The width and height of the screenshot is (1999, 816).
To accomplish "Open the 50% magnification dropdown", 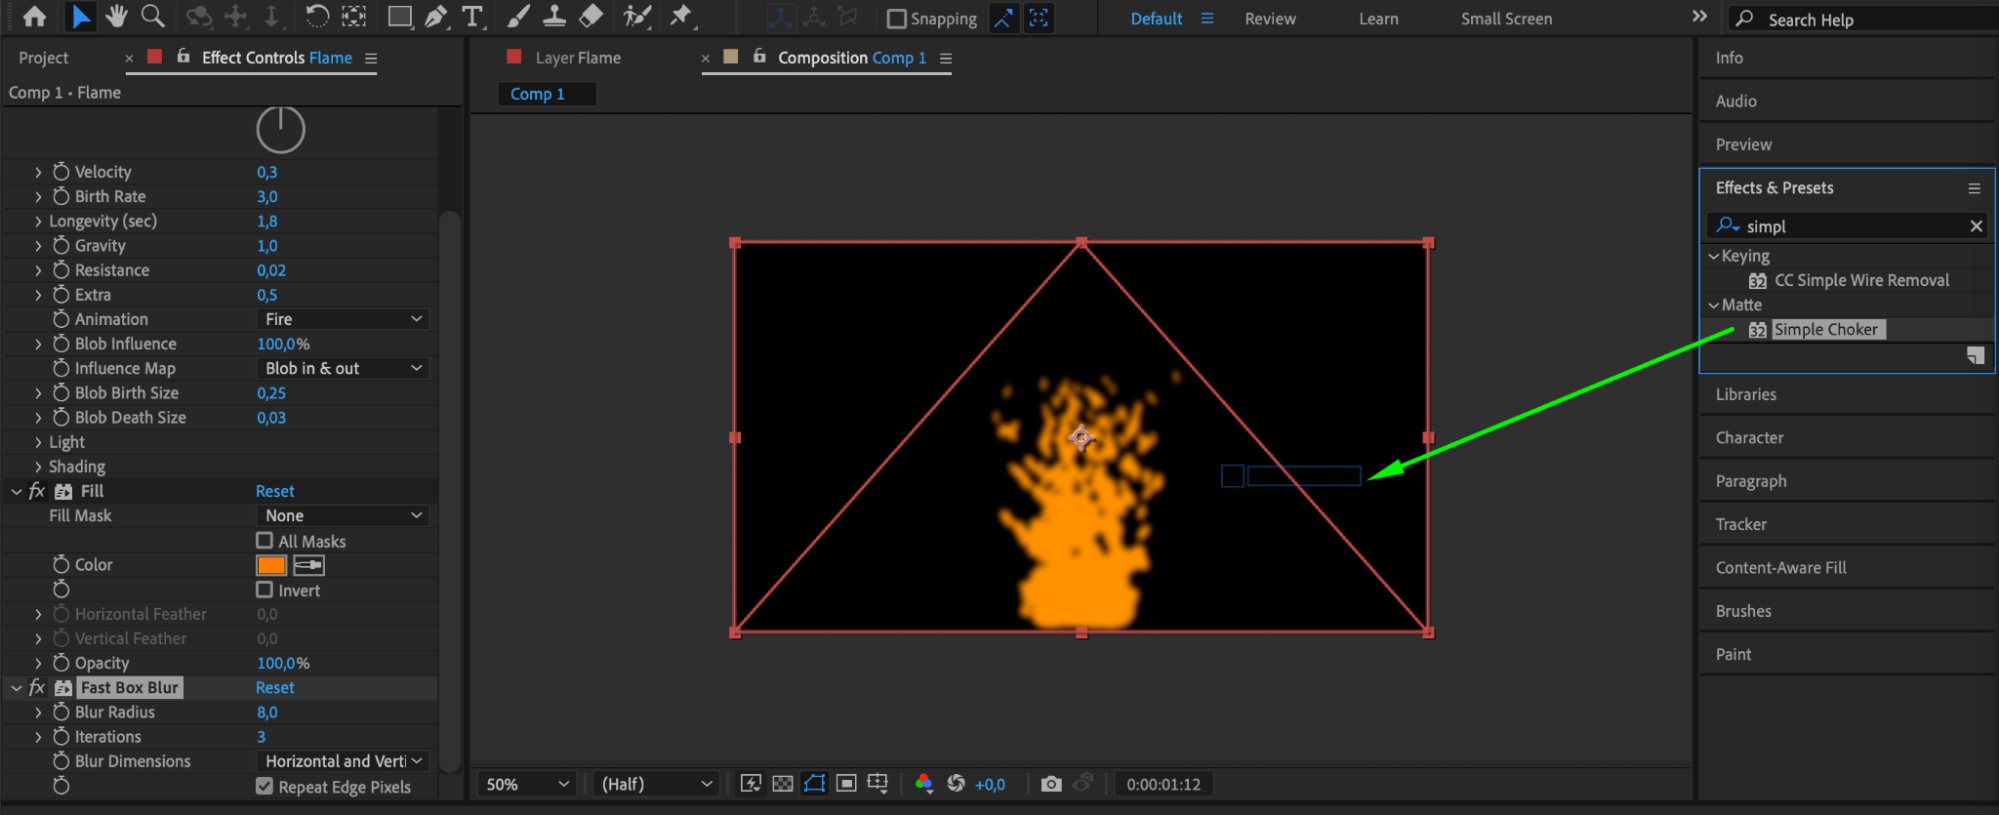I will click(527, 784).
